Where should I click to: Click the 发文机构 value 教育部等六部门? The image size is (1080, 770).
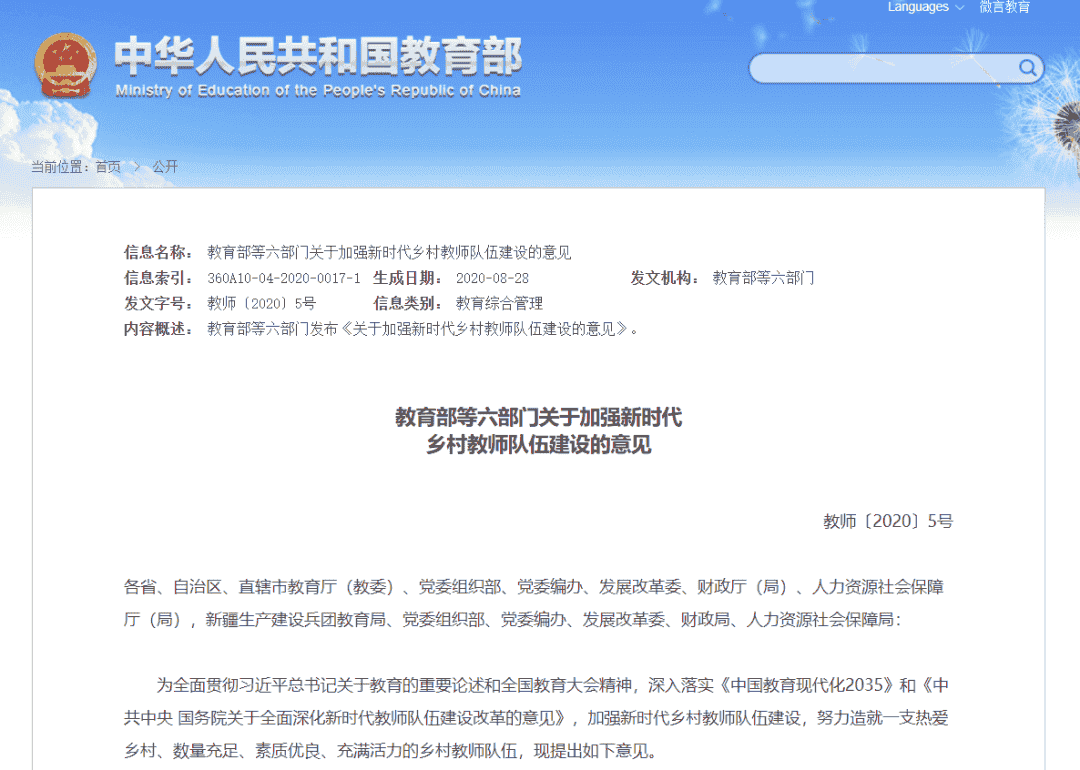pos(763,278)
